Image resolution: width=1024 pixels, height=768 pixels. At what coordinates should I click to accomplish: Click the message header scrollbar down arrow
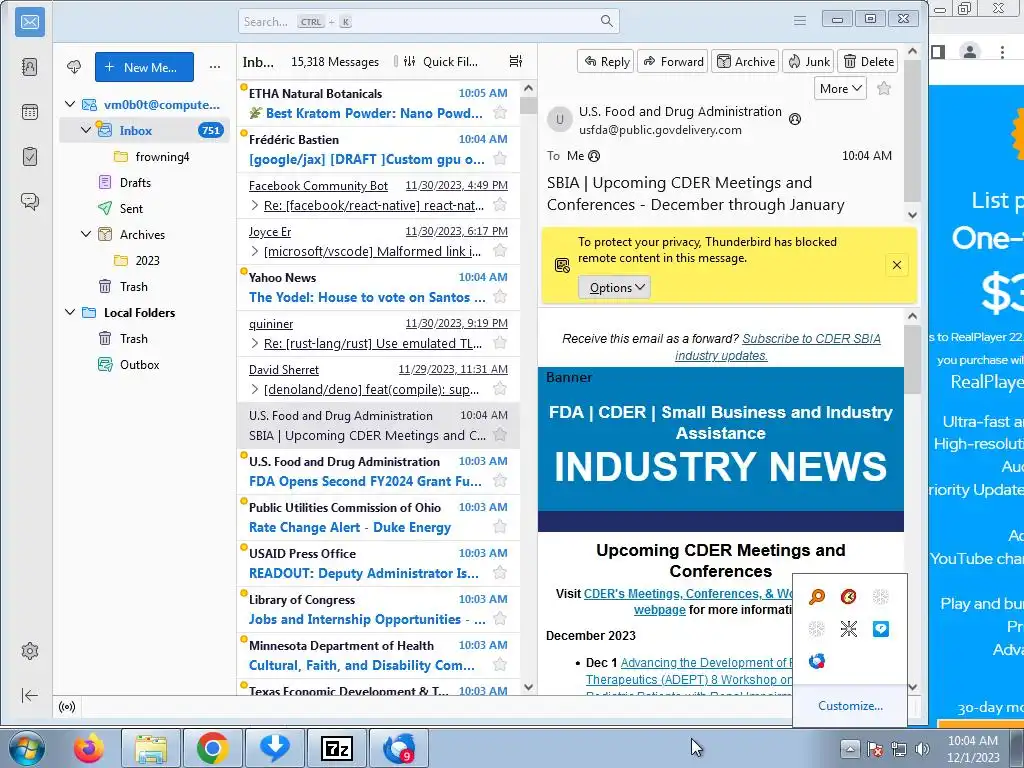pos(912,215)
